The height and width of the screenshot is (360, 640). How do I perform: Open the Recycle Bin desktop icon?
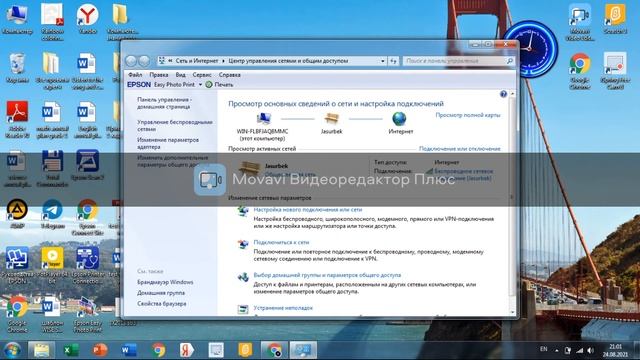pyautogui.click(x=17, y=67)
